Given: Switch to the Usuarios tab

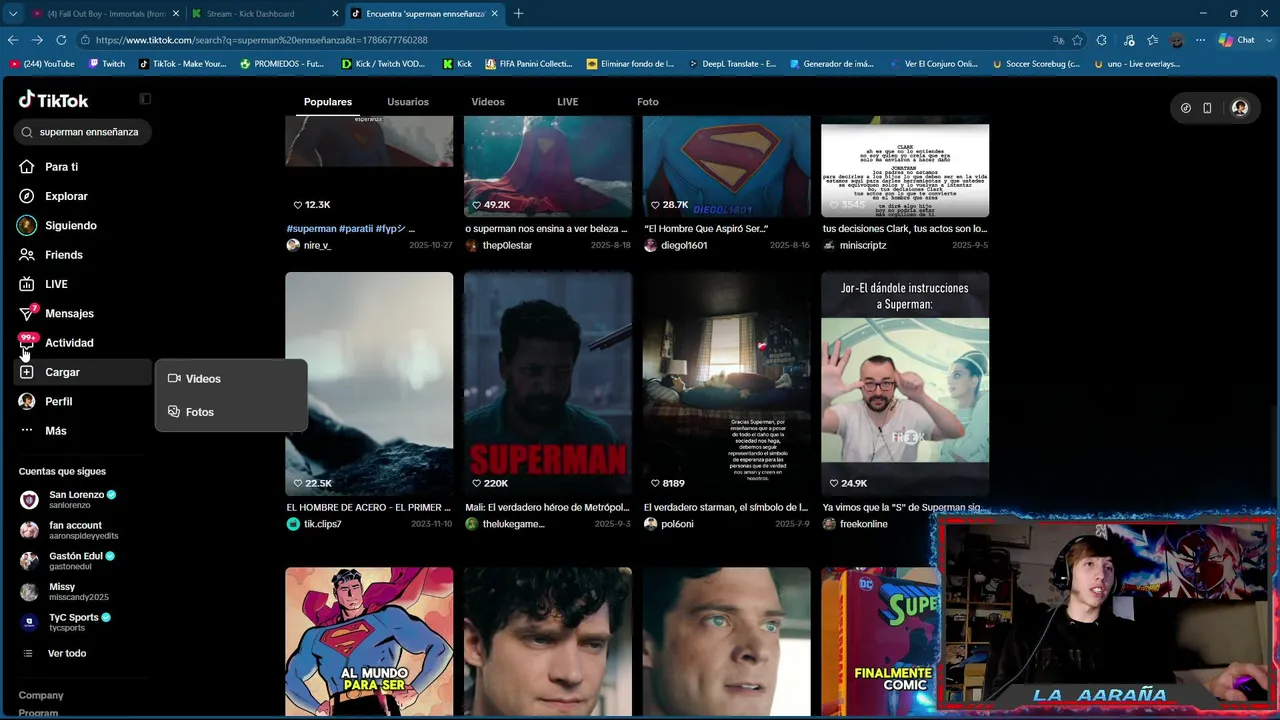Looking at the screenshot, I should 408,102.
